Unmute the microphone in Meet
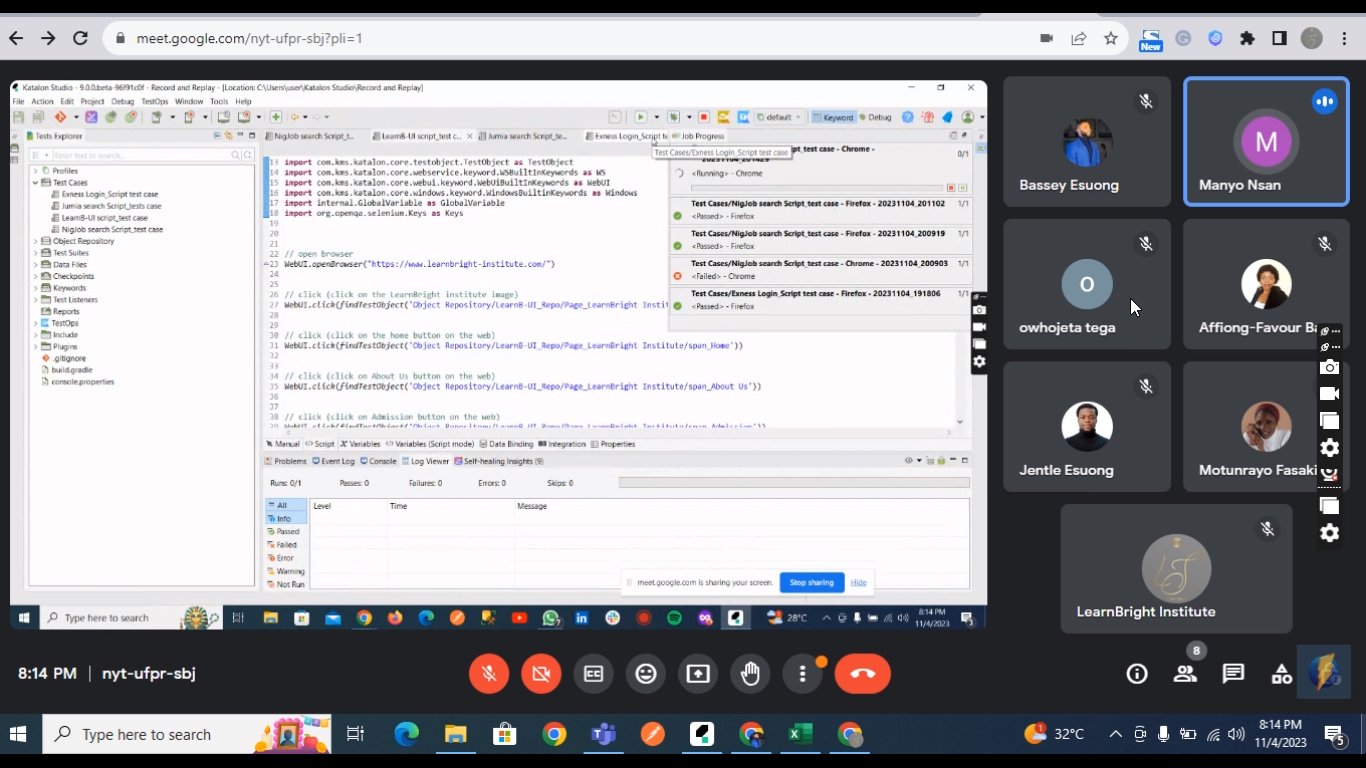Viewport: 1366px width, 768px height. click(489, 674)
